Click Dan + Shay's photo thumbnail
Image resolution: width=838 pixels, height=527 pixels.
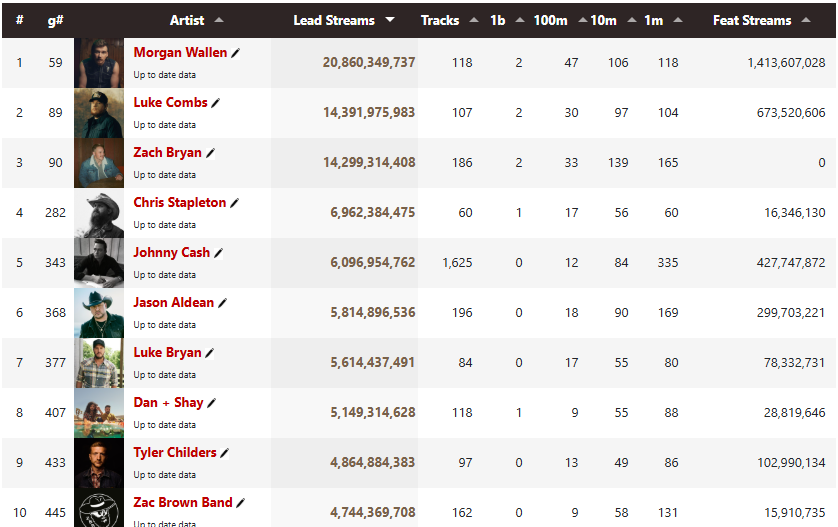point(99,413)
